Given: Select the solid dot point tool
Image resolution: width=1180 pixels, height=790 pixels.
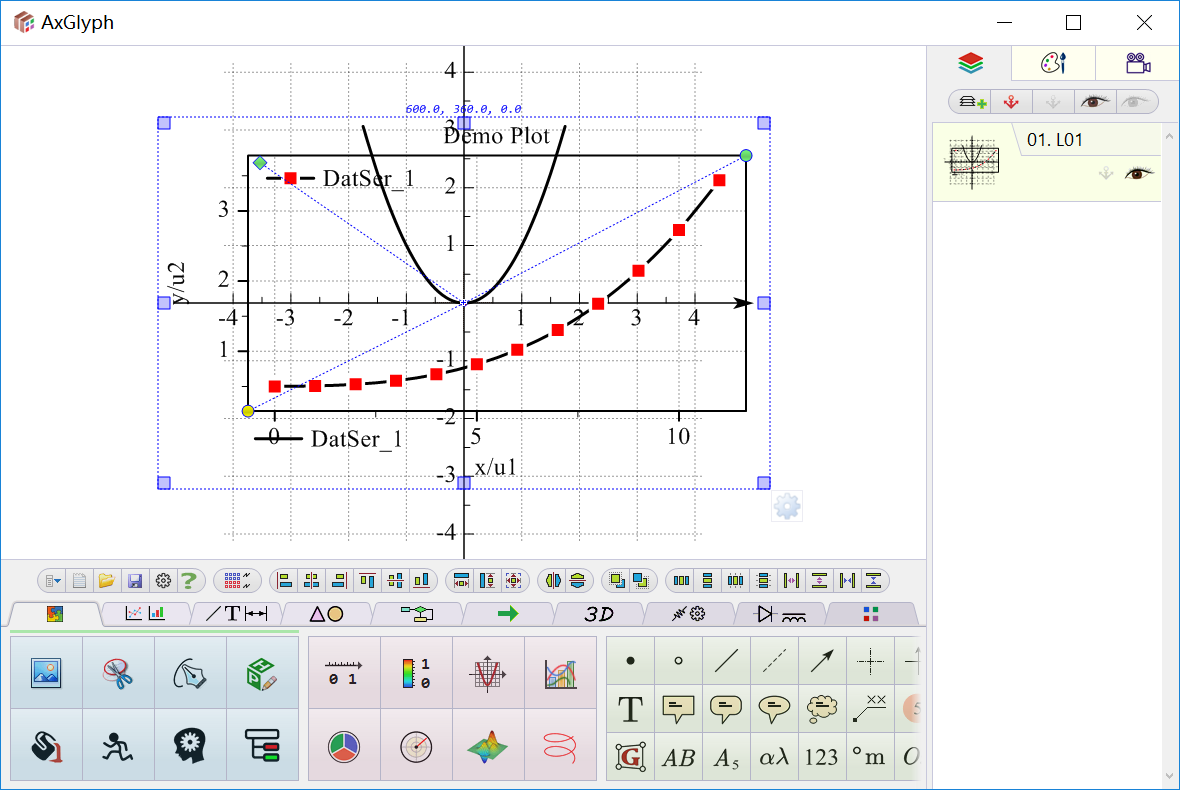Looking at the screenshot, I should pyautogui.click(x=631, y=661).
